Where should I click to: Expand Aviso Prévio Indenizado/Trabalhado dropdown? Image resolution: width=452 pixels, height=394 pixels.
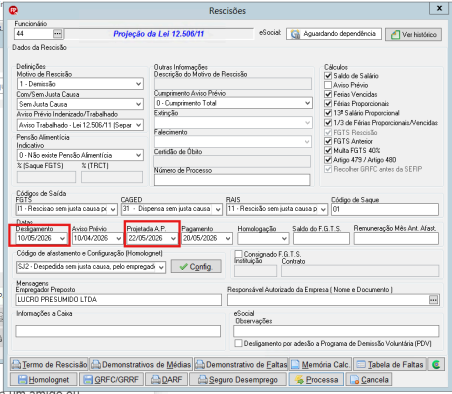pyautogui.click(x=138, y=125)
